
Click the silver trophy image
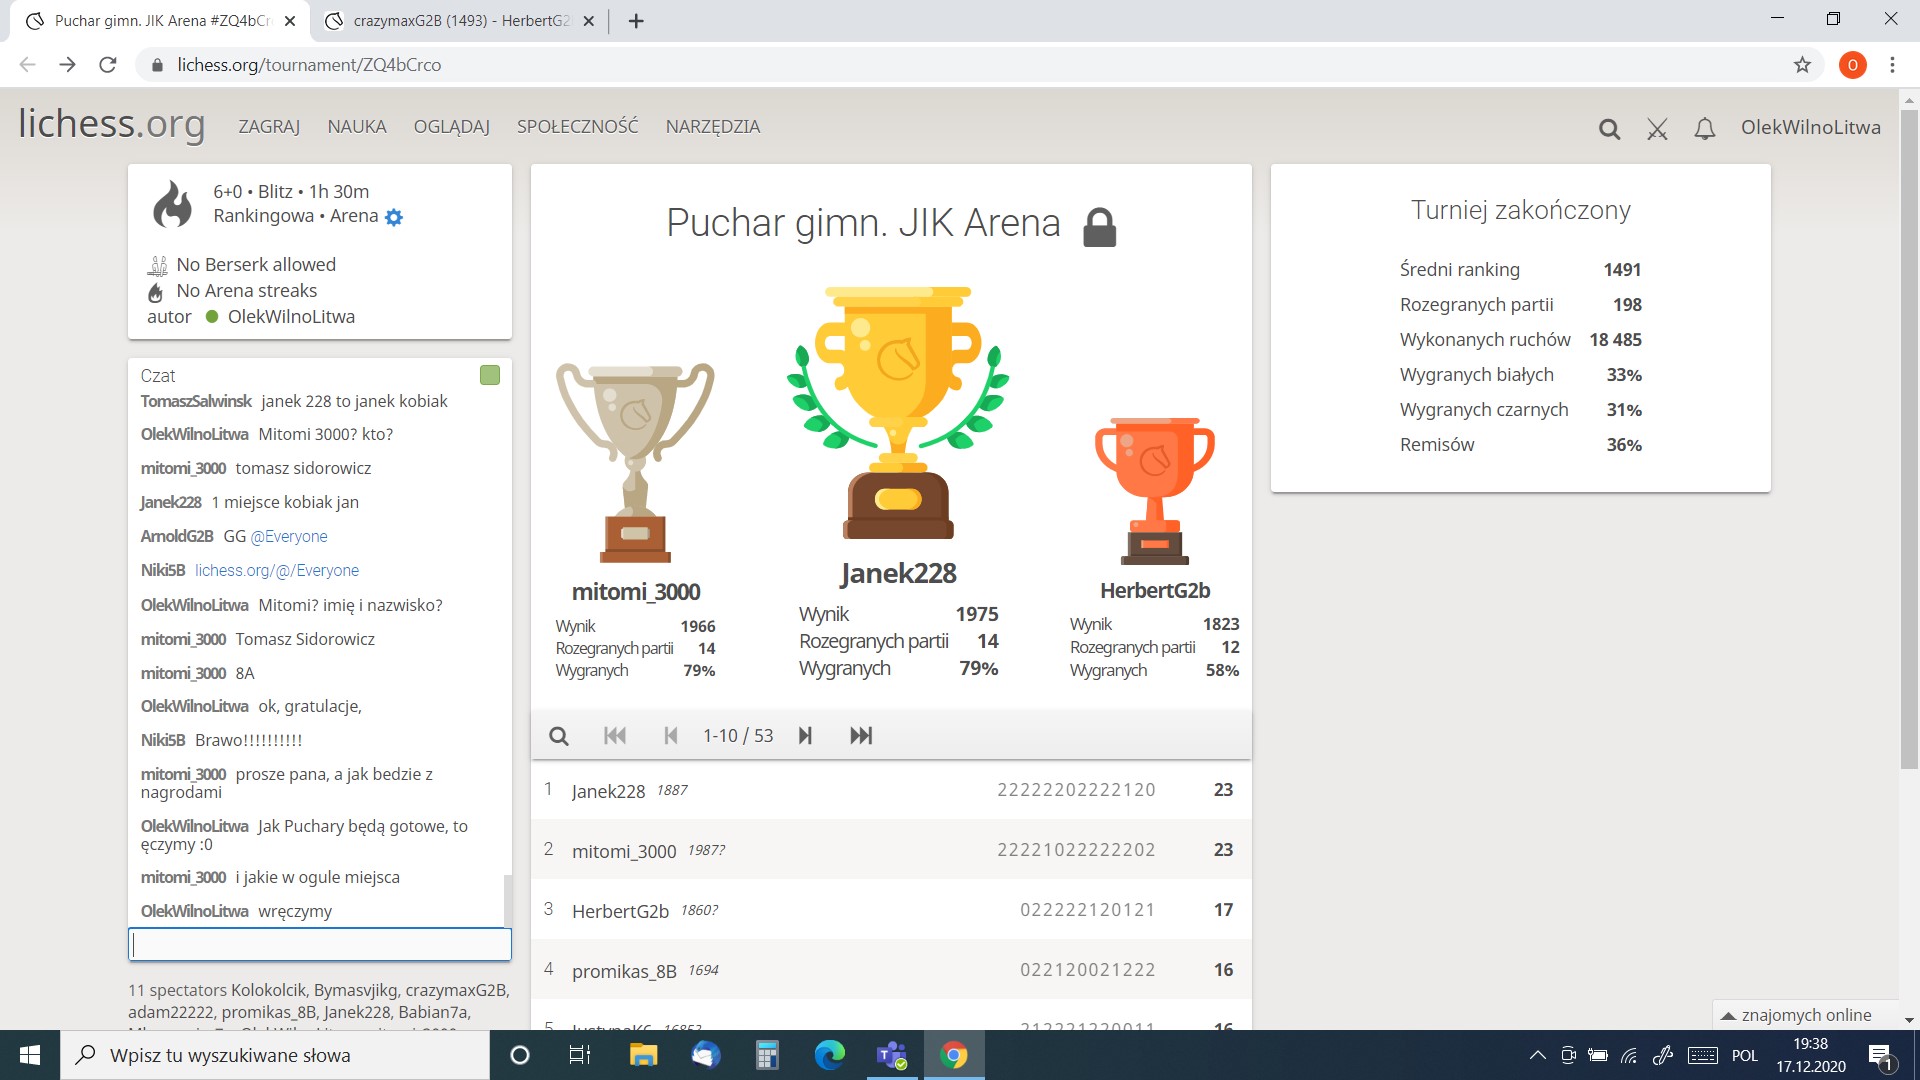pos(635,462)
